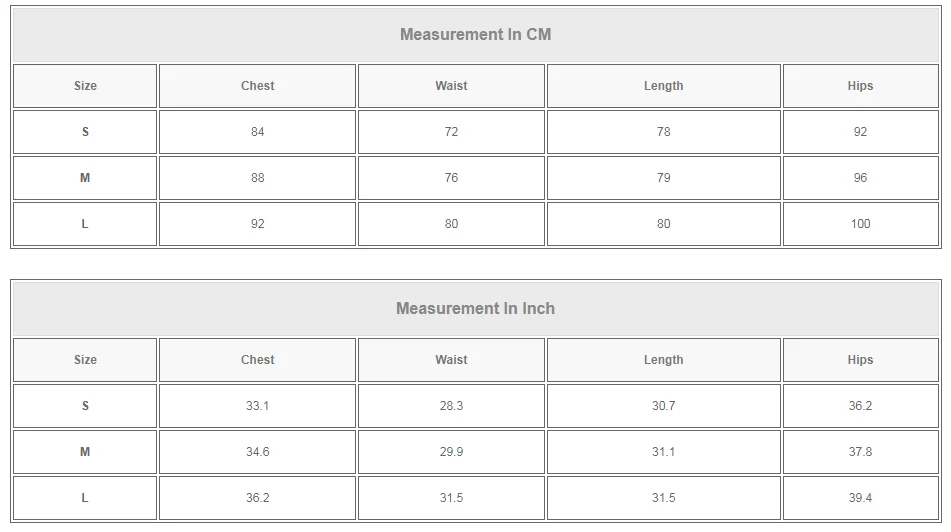Select size S row label in CM table
Viewport: 951px width, 532px height.
coord(85,132)
